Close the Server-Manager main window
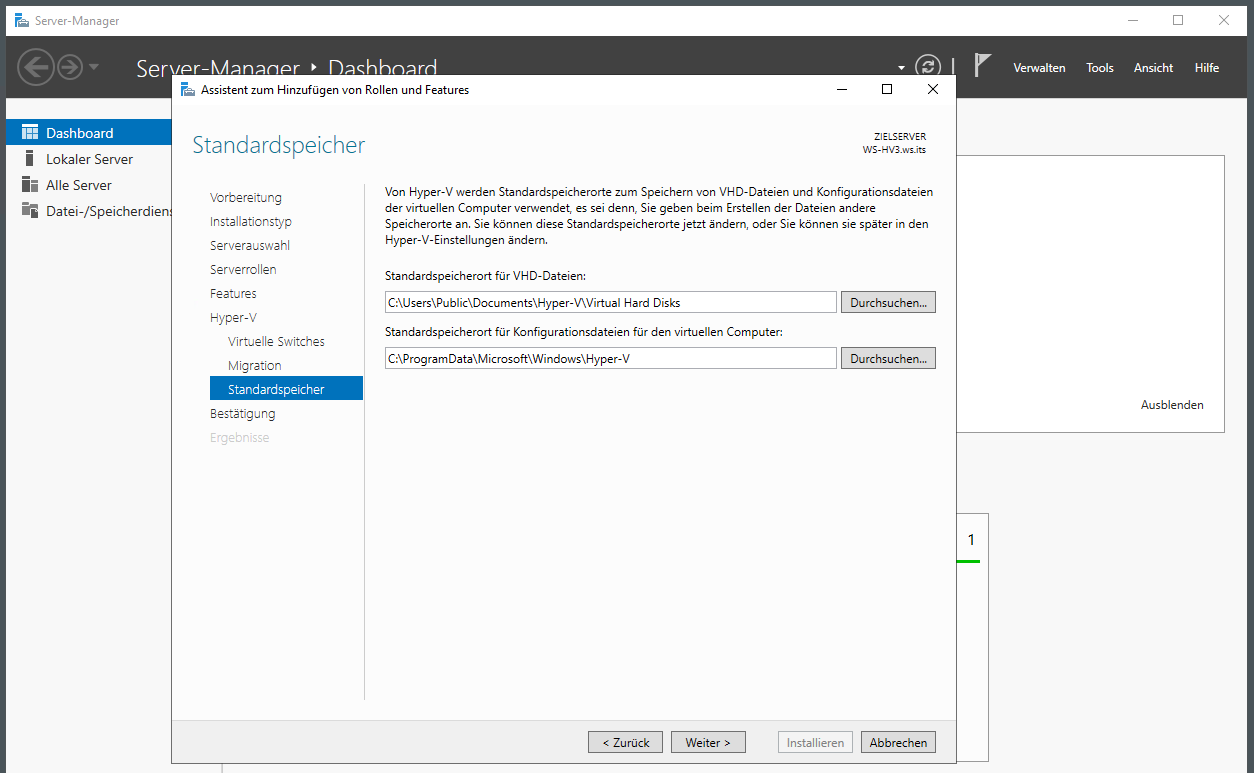The image size is (1254, 773). pyautogui.click(x=1224, y=20)
